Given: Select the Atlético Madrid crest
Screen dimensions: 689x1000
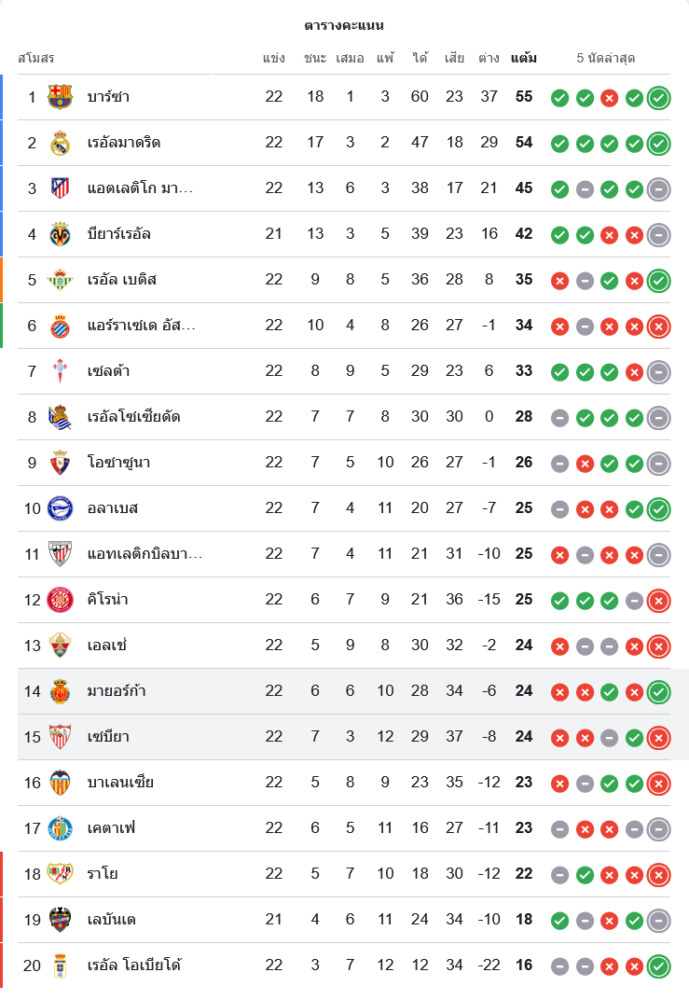Looking at the screenshot, I should coord(60,188).
